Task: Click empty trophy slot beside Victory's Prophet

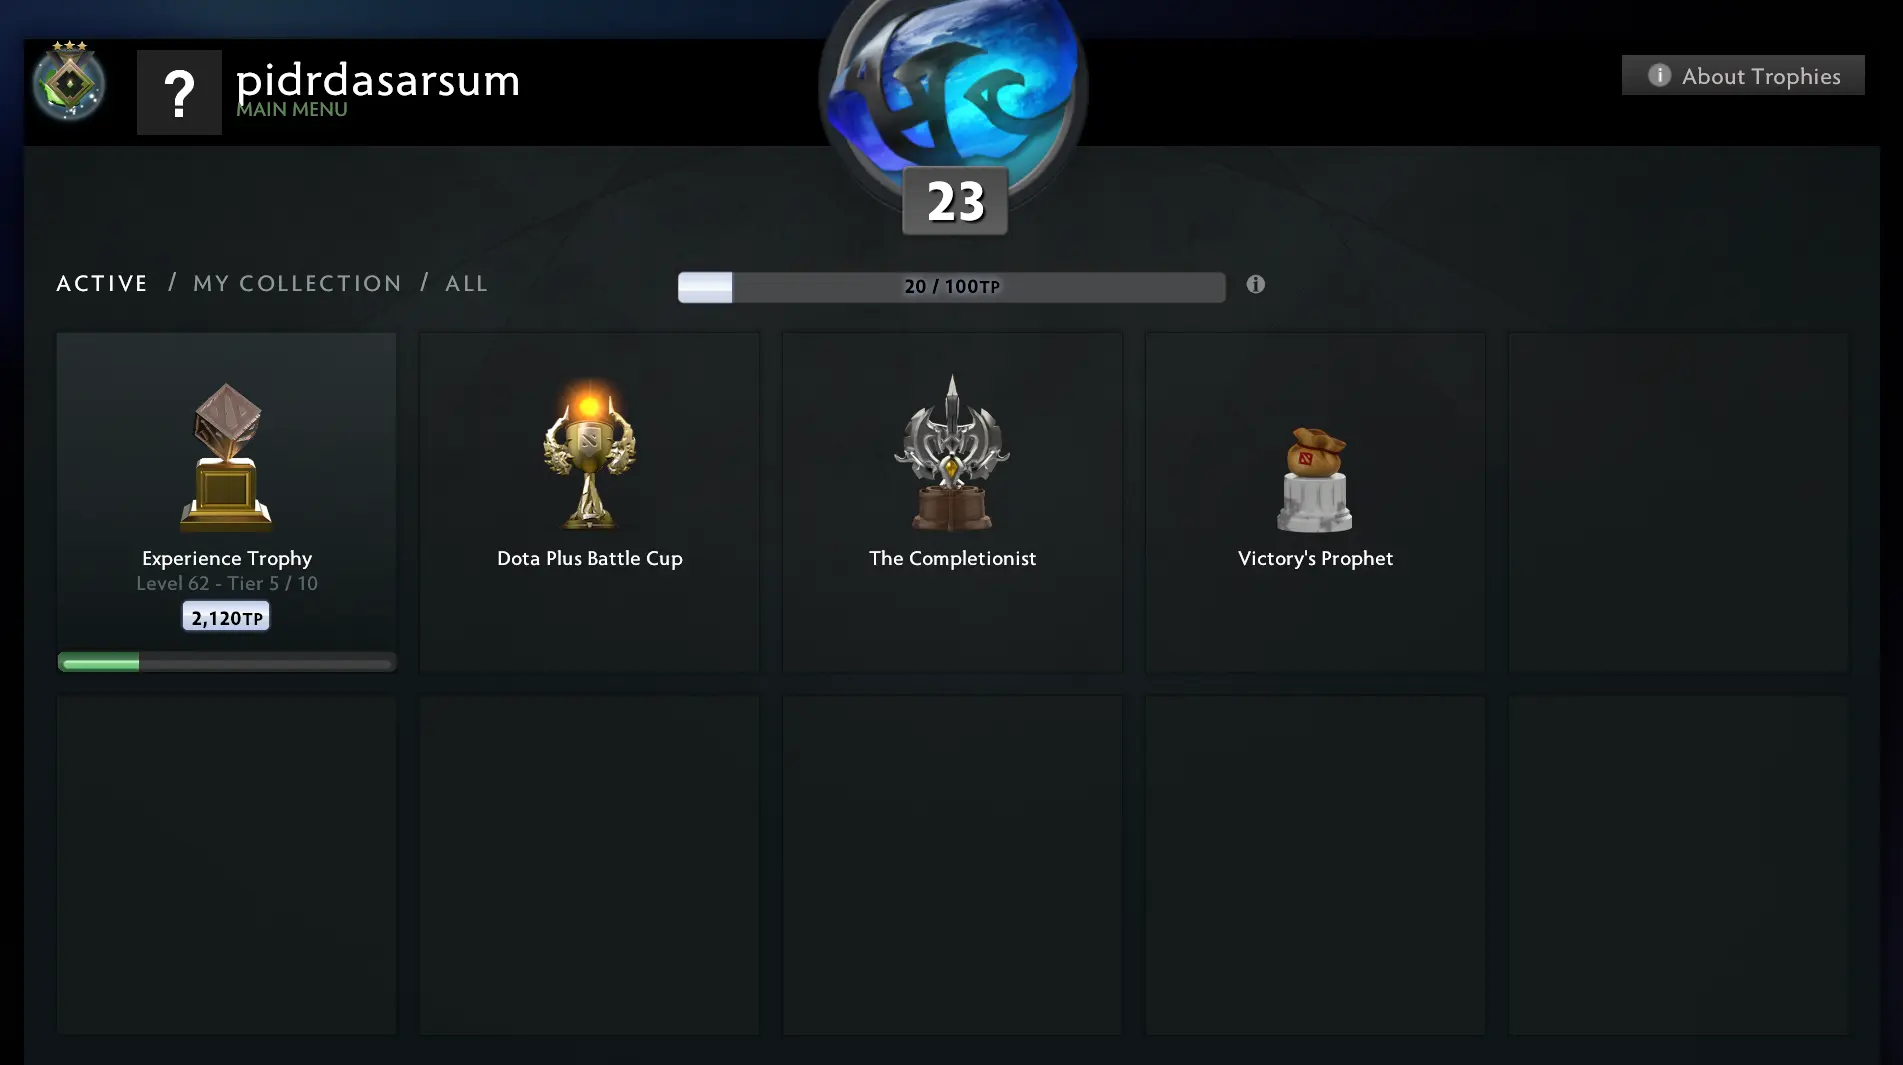Action: [1678, 502]
